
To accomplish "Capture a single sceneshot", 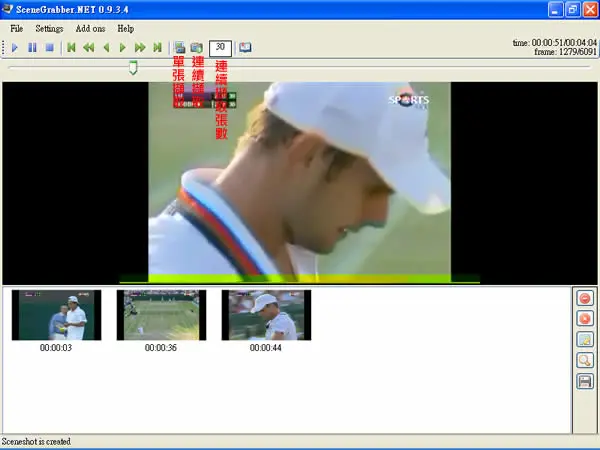I will (x=179, y=47).
